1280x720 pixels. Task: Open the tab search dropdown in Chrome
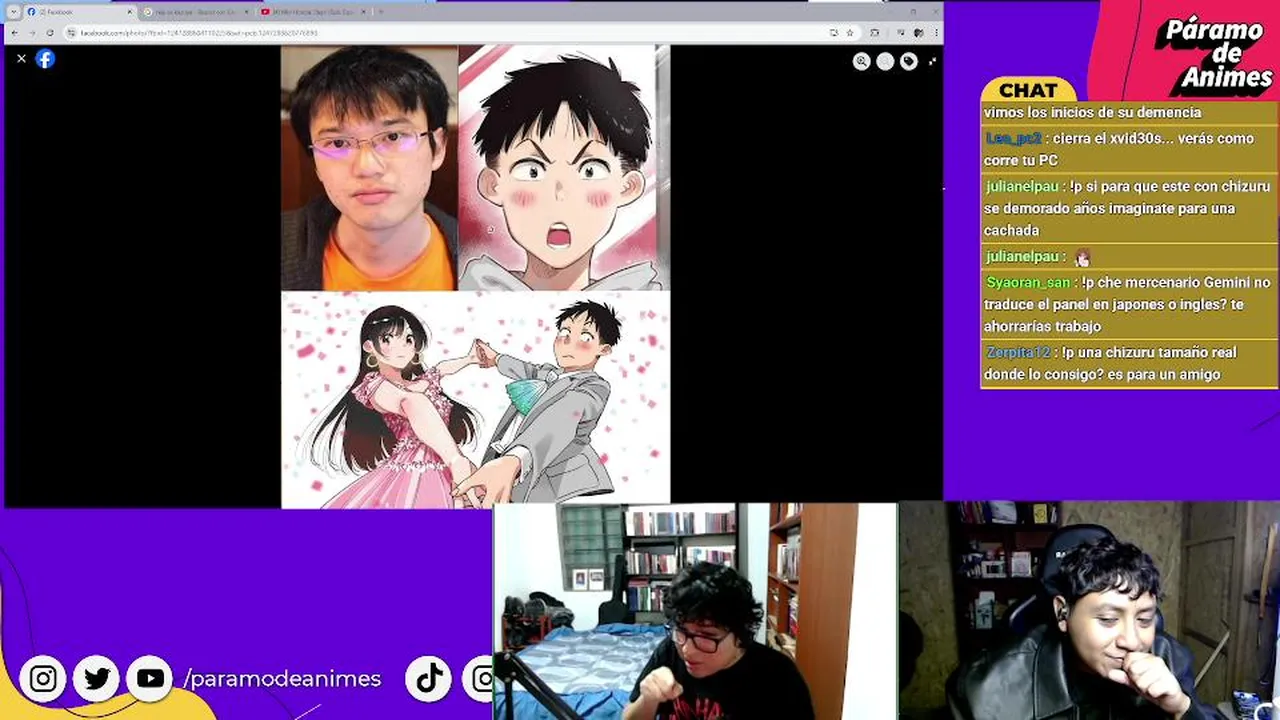(x=14, y=12)
